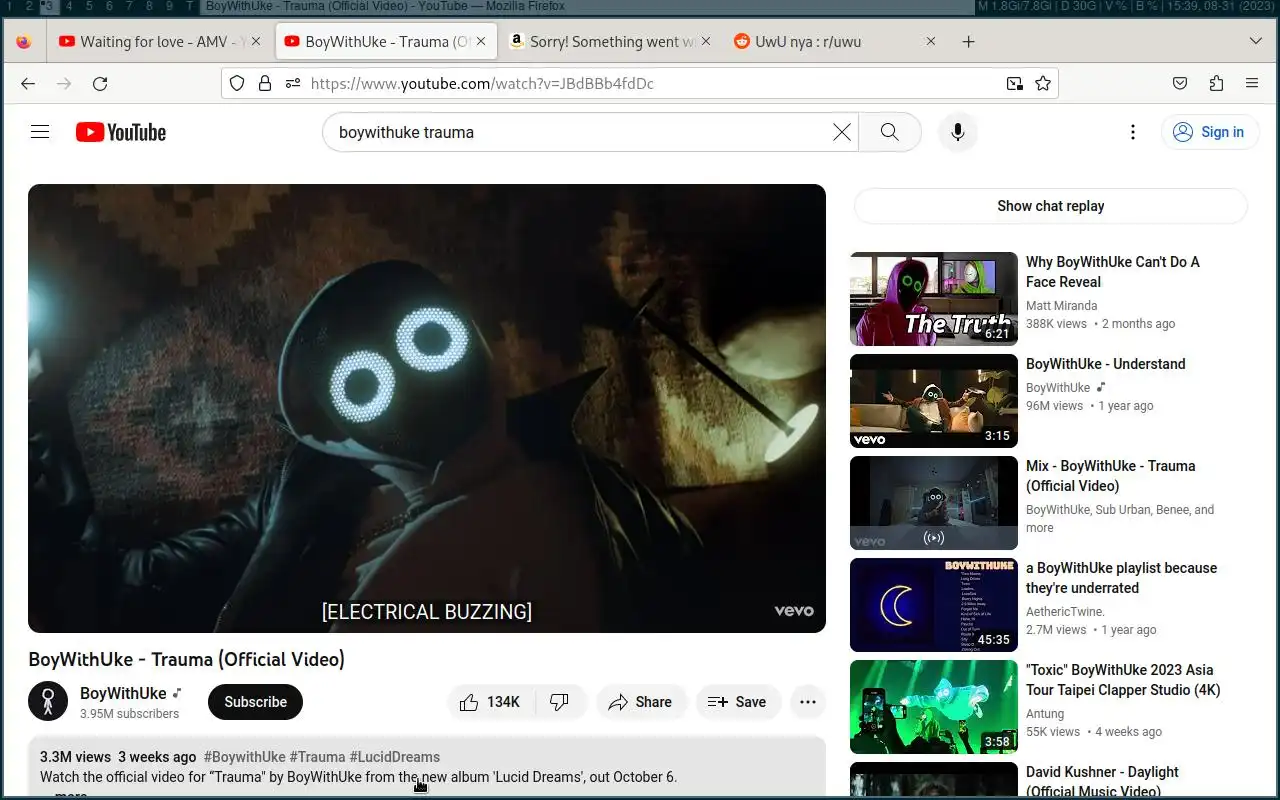Like the video (134K thumbs up)
Screen dimensions: 1280x800
tap(490, 702)
